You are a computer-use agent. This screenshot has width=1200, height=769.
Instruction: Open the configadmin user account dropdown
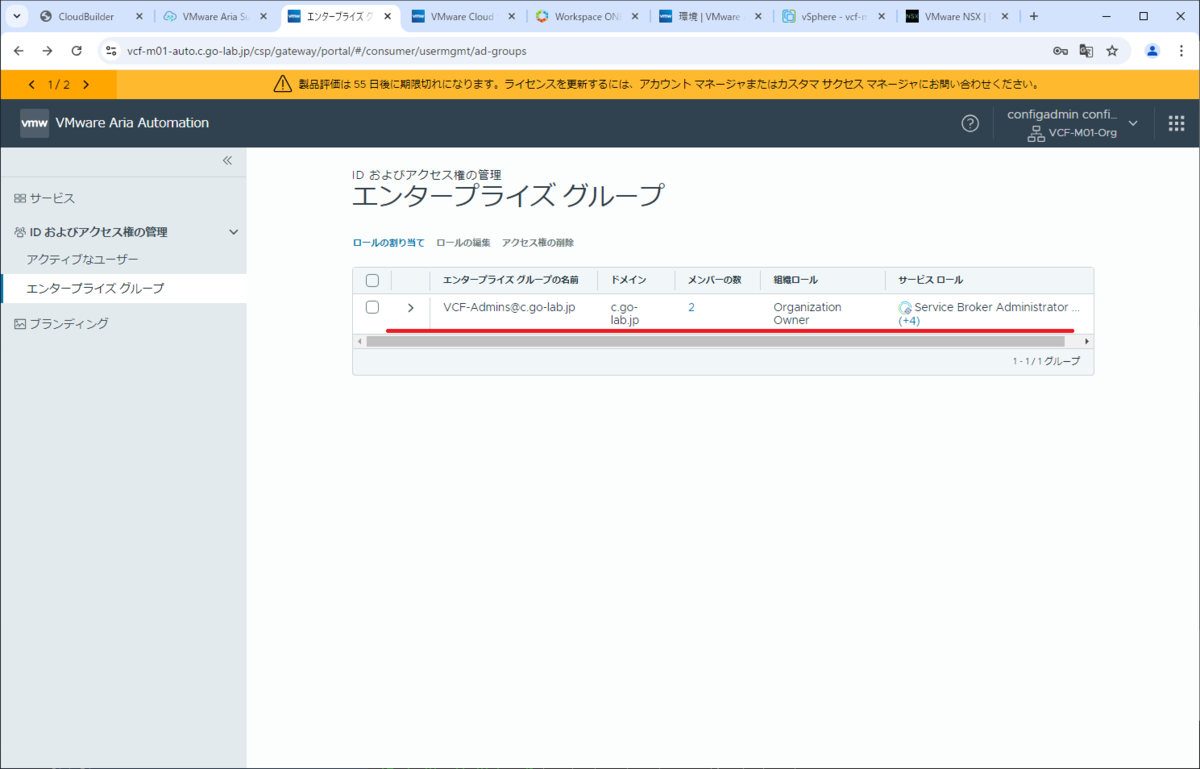click(x=1074, y=123)
